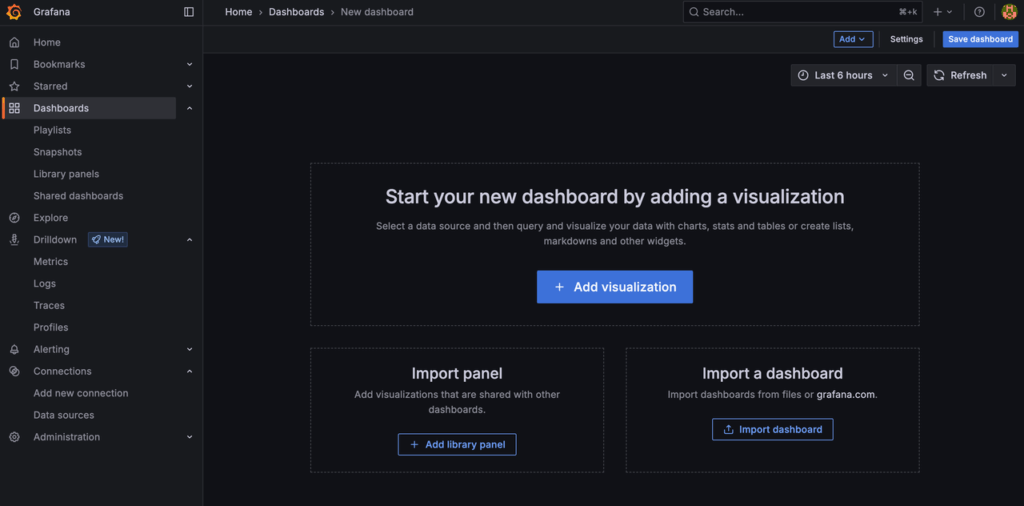Open the Add dropdown in toolbar
Viewport: 1024px width, 506px height.
(x=853, y=39)
